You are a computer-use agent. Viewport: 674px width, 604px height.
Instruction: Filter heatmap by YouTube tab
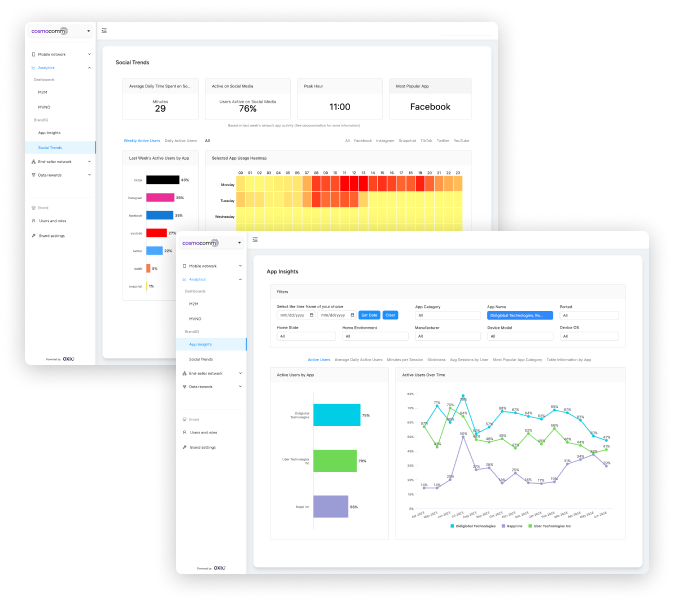coord(462,141)
